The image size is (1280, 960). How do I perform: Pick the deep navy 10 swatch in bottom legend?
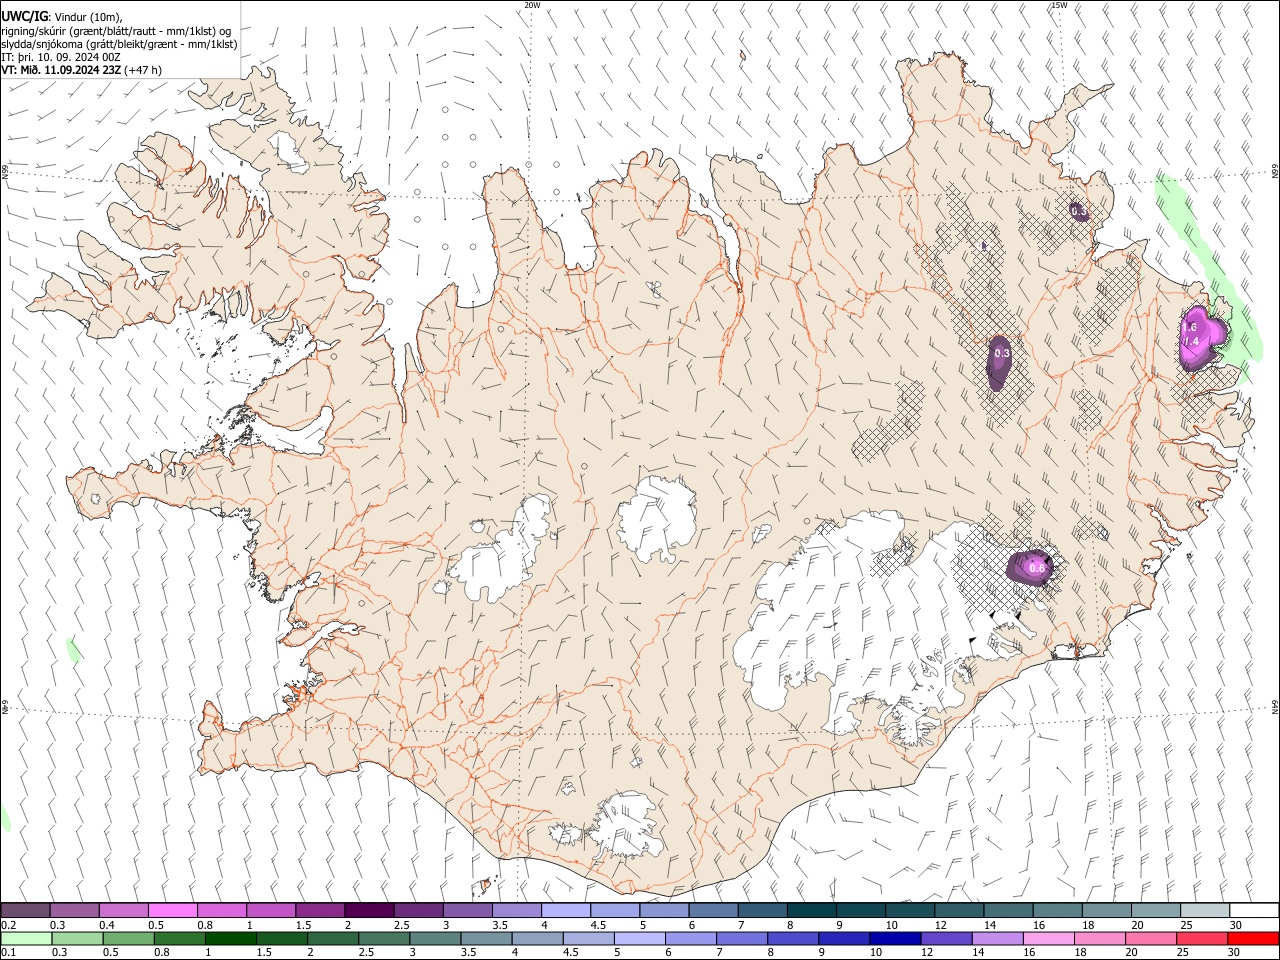pyautogui.click(x=895, y=939)
